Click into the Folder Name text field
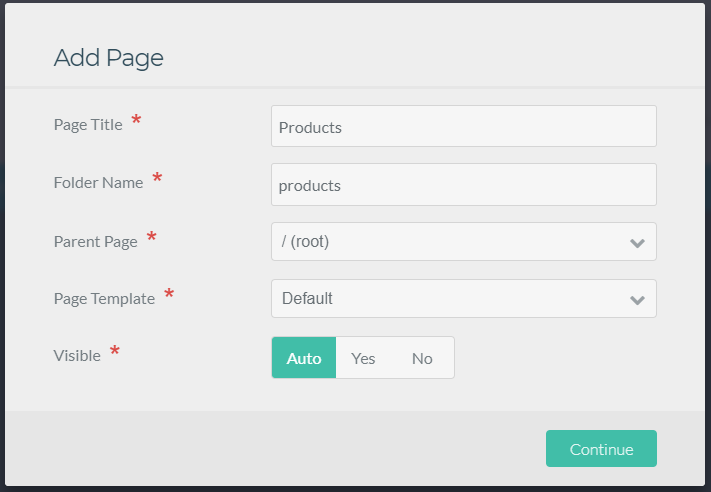The width and height of the screenshot is (711, 492). tap(463, 185)
